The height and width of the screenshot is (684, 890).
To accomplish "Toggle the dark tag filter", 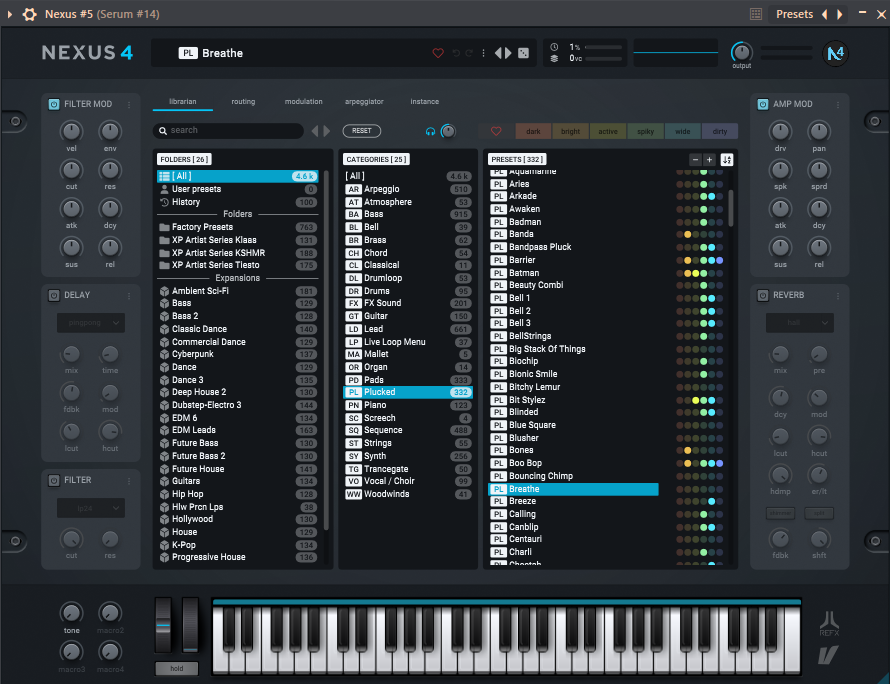I will pyautogui.click(x=533, y=131).
